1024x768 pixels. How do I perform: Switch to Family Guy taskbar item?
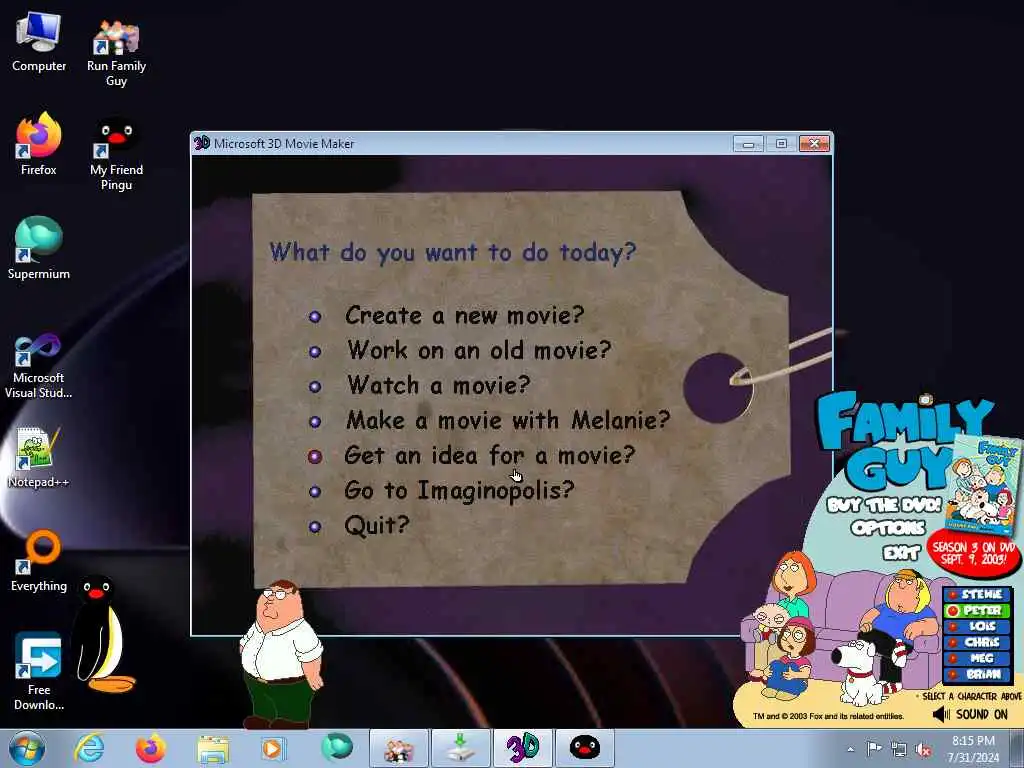pyautogui.click(x=398, y=748)
